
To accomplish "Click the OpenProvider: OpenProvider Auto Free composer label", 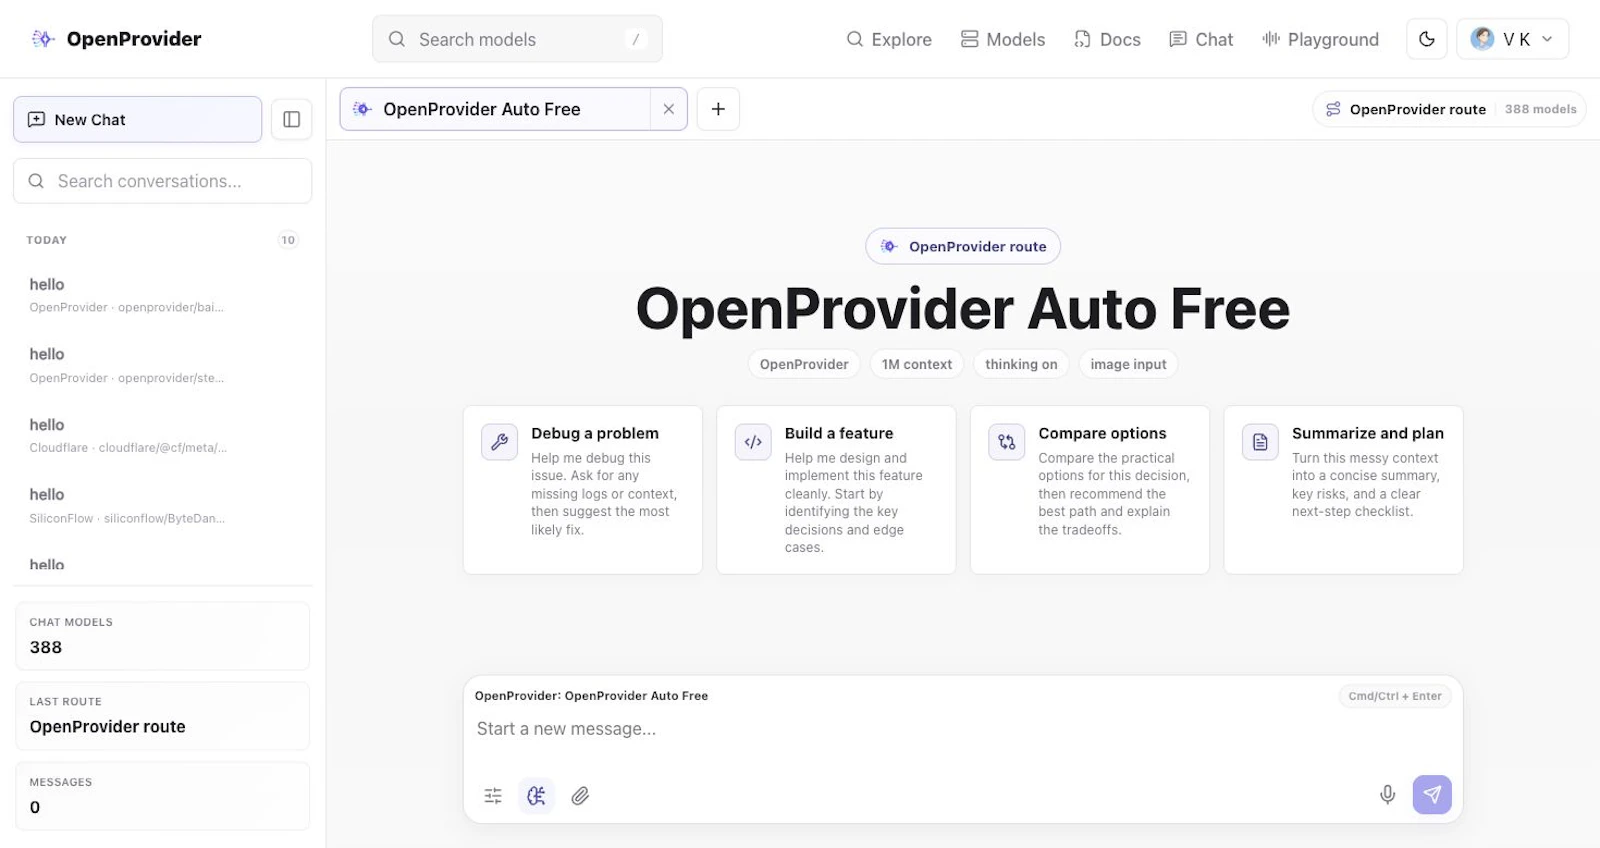I will pyautogui.click(x=591, y=696).
